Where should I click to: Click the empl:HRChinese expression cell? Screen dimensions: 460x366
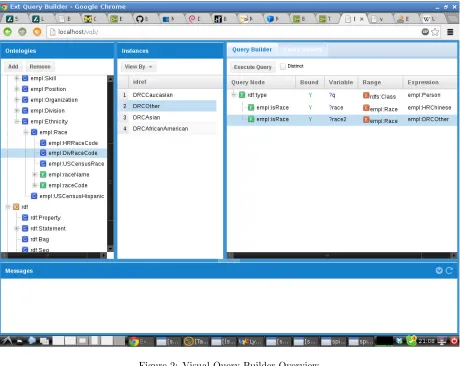click(429, 107)
